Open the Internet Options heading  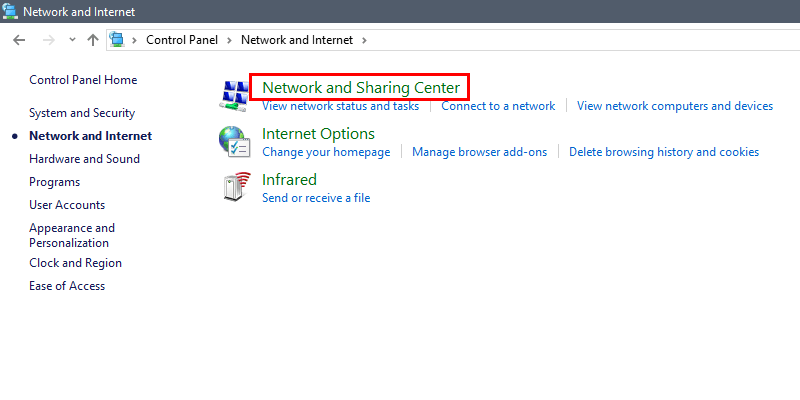(x=318, y=134)
